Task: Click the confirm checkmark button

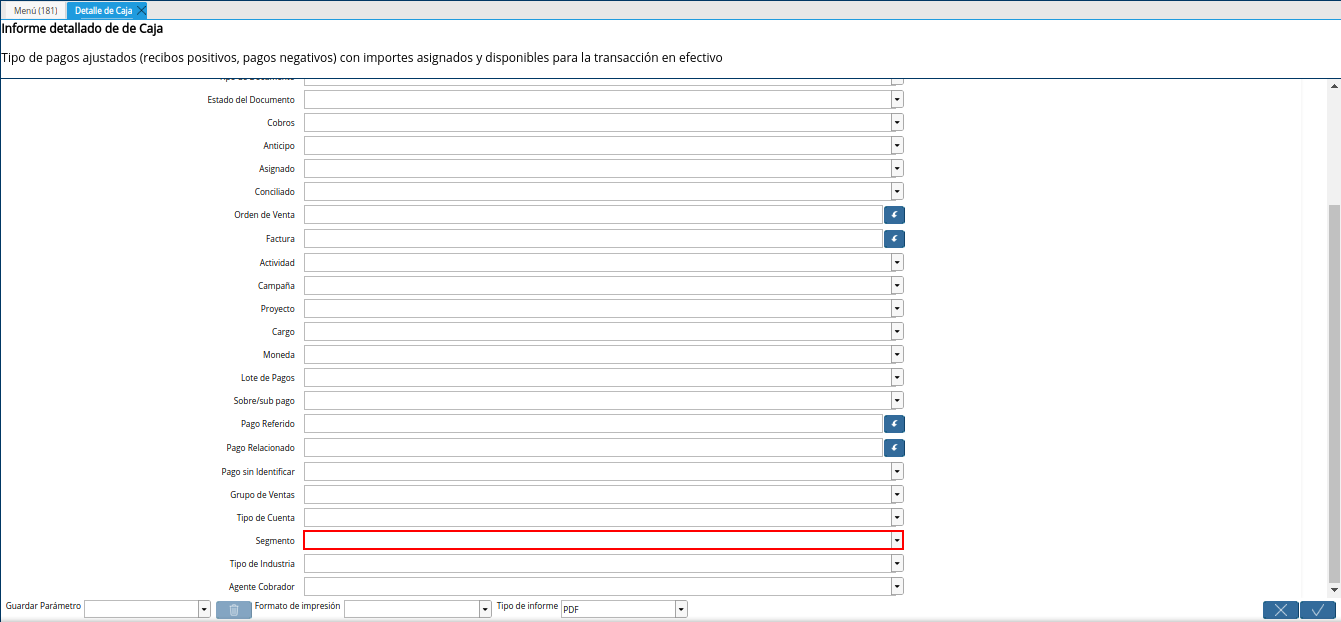Action: [1317, 609]
